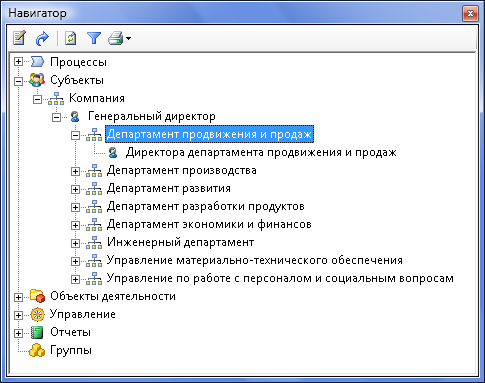Refresh the navigator tree
The width and height of the screenshot is (485, 383).
(71, 38)
